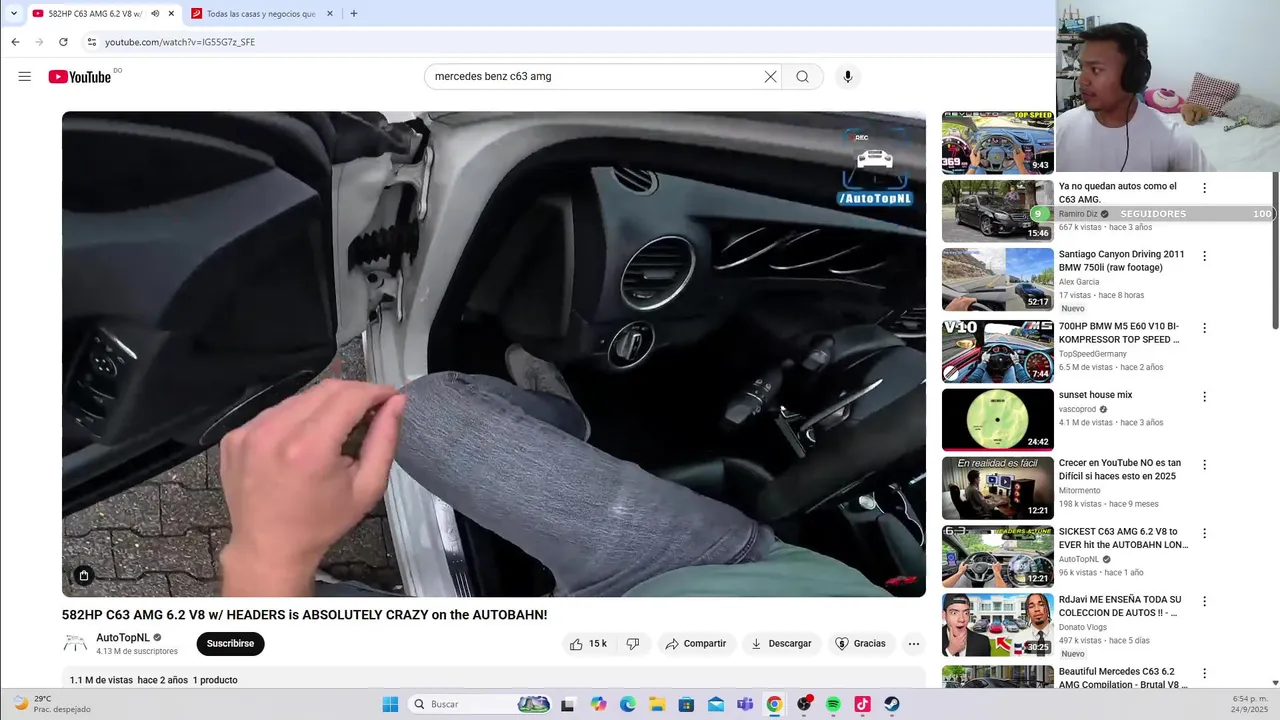The image size is (1280, 720).
Task: Open a new Chrome tab
Action: coord(353,14)
